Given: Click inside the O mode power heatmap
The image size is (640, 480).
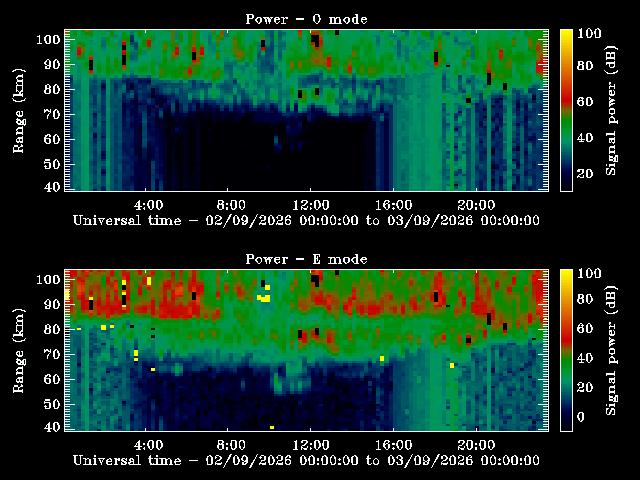Looking at the screenshot, I should [307, 110].
